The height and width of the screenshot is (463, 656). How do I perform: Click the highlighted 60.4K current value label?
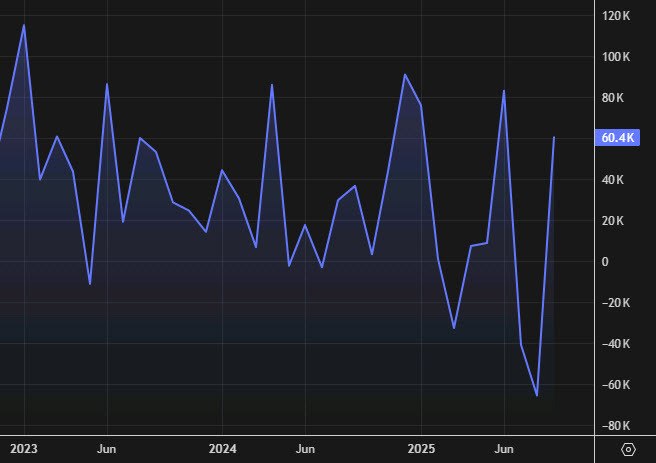[x=617, y=138]
